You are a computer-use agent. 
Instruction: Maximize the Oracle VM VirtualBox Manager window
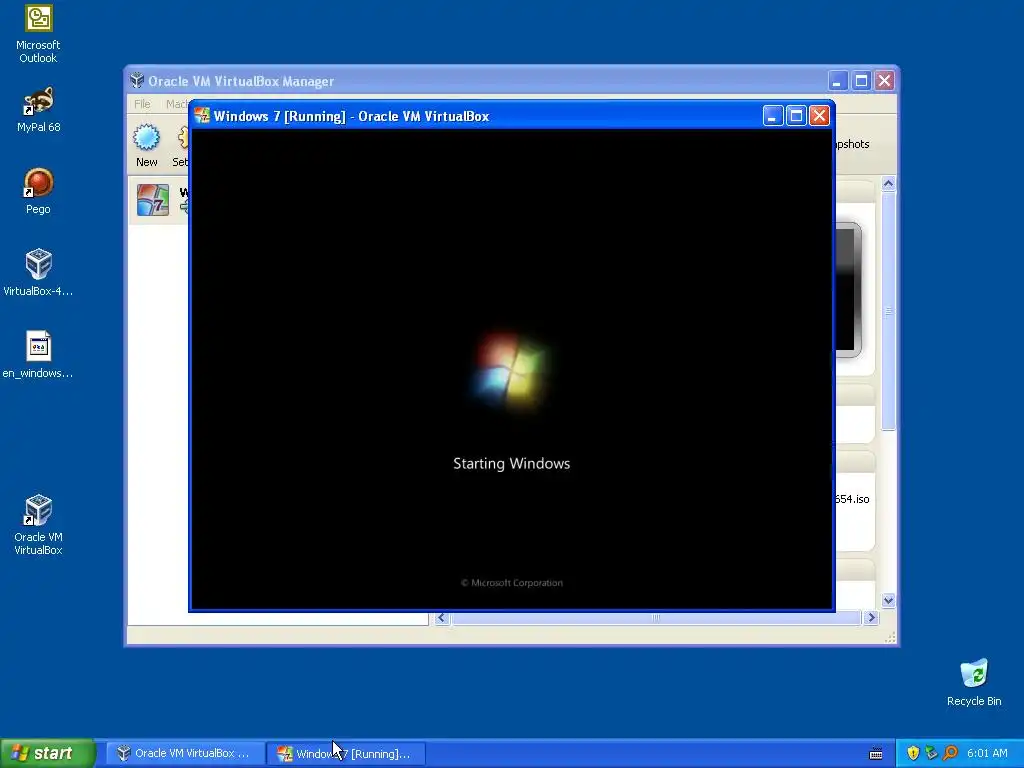click(861, 81)
